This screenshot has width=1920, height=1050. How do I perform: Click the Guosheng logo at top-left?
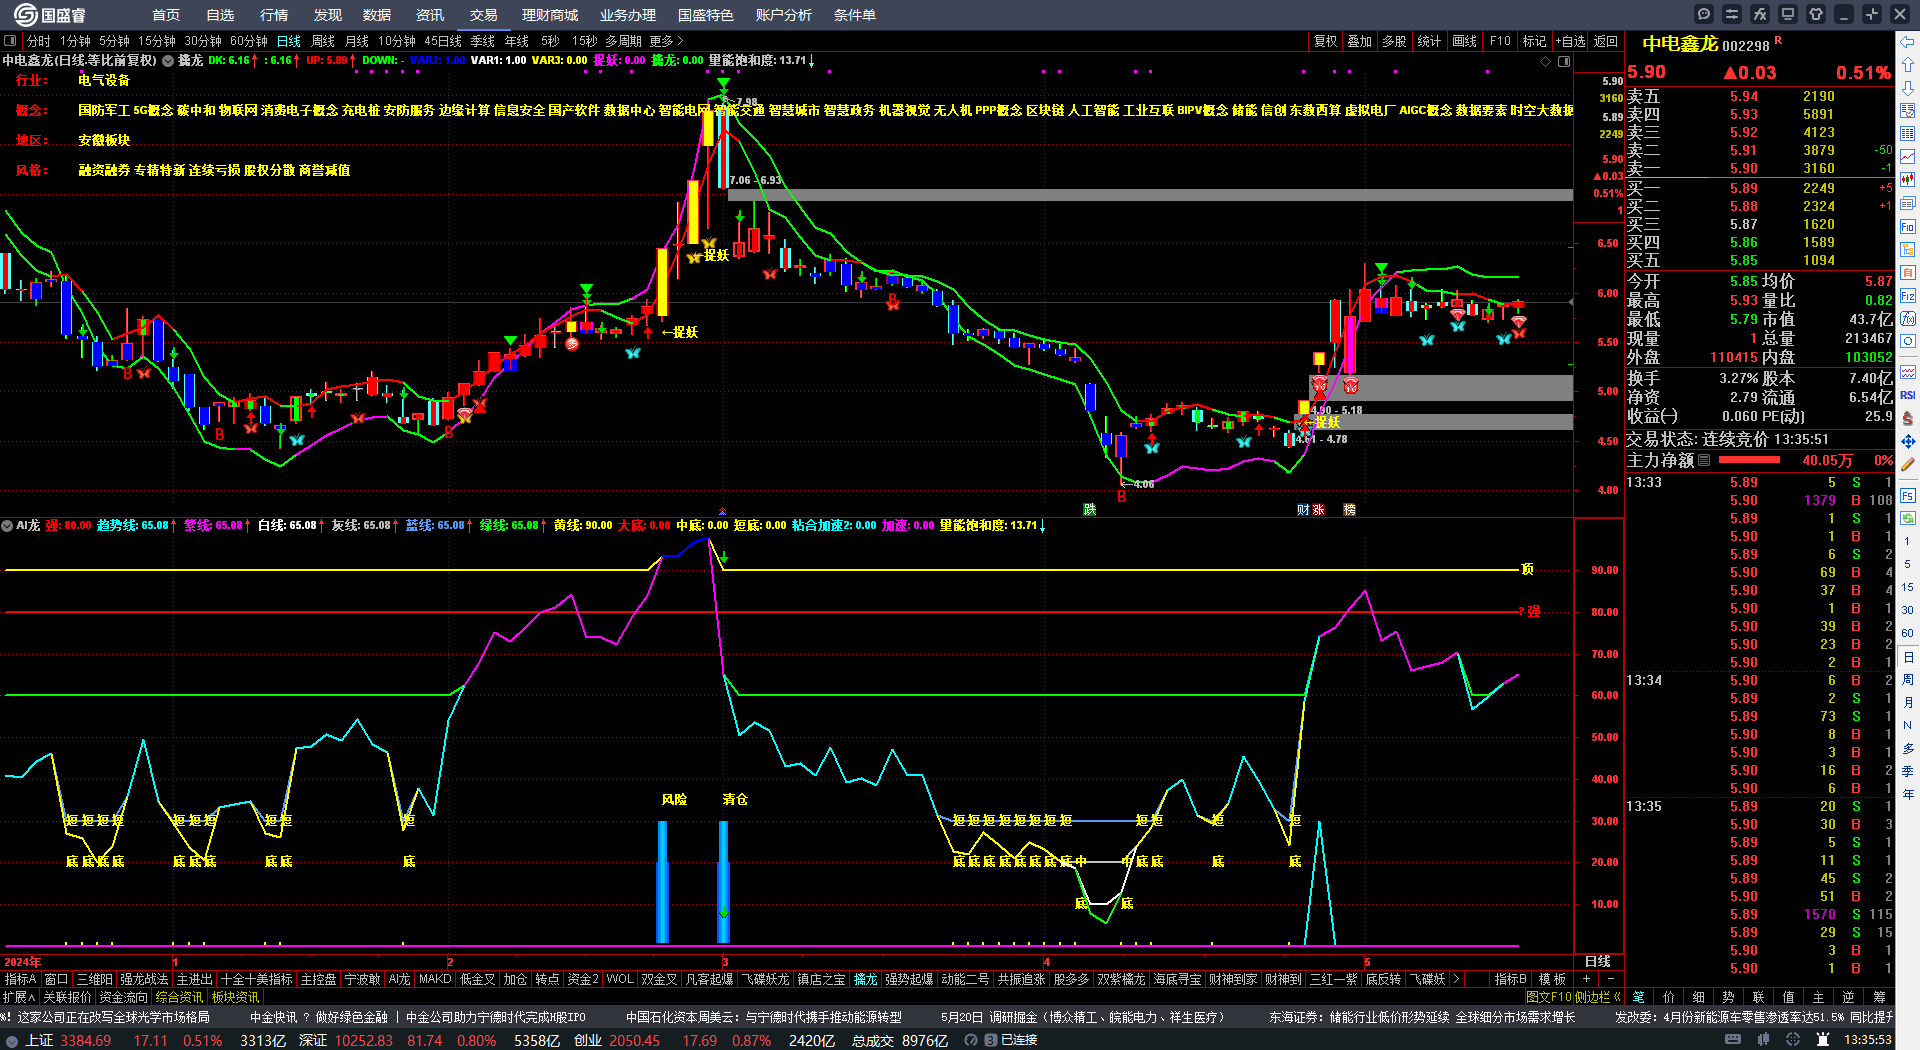50,15
